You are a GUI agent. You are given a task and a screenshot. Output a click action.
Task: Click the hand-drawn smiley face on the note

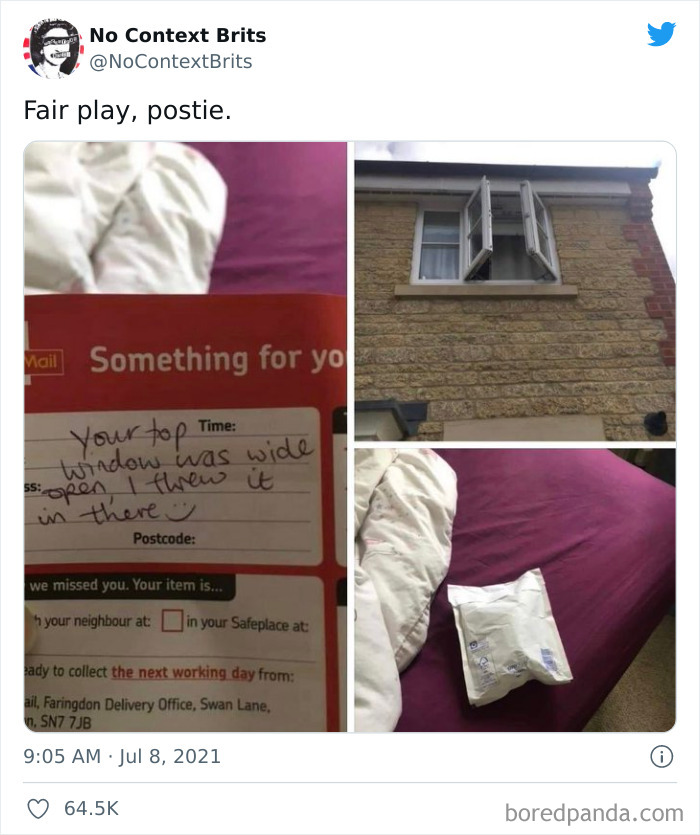click(x=180, y=511)
